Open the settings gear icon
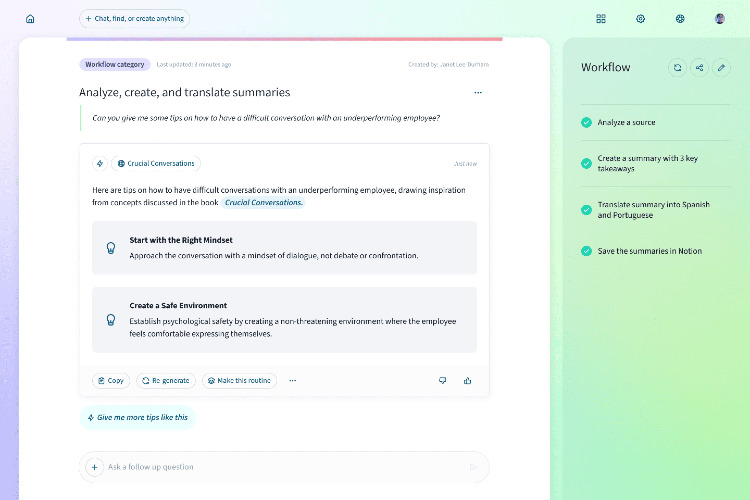750x500 pixels. 640,19
